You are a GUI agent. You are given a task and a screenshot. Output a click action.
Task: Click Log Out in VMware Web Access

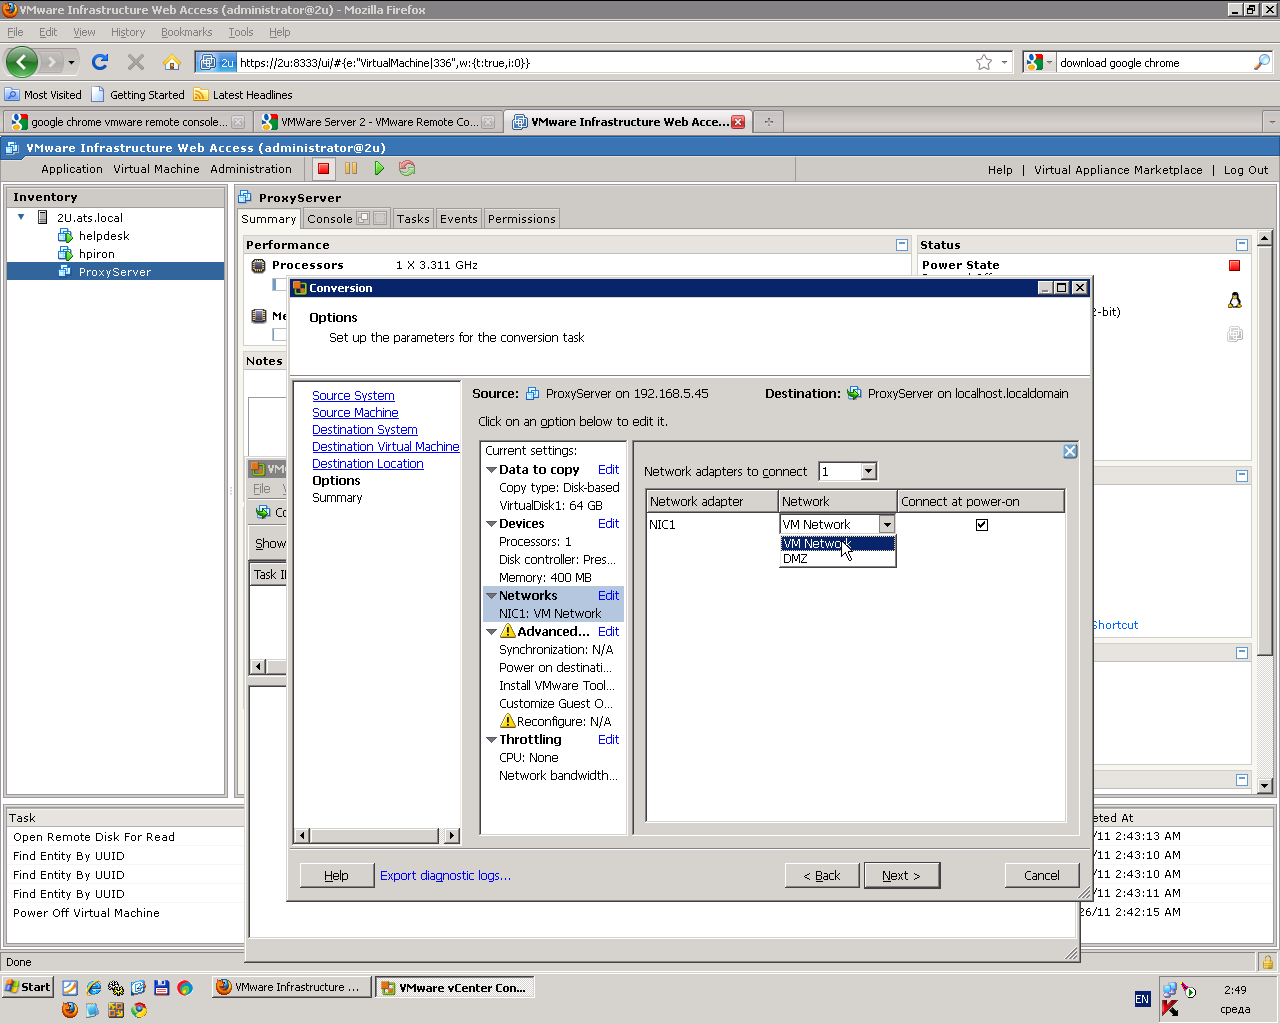1246,170
